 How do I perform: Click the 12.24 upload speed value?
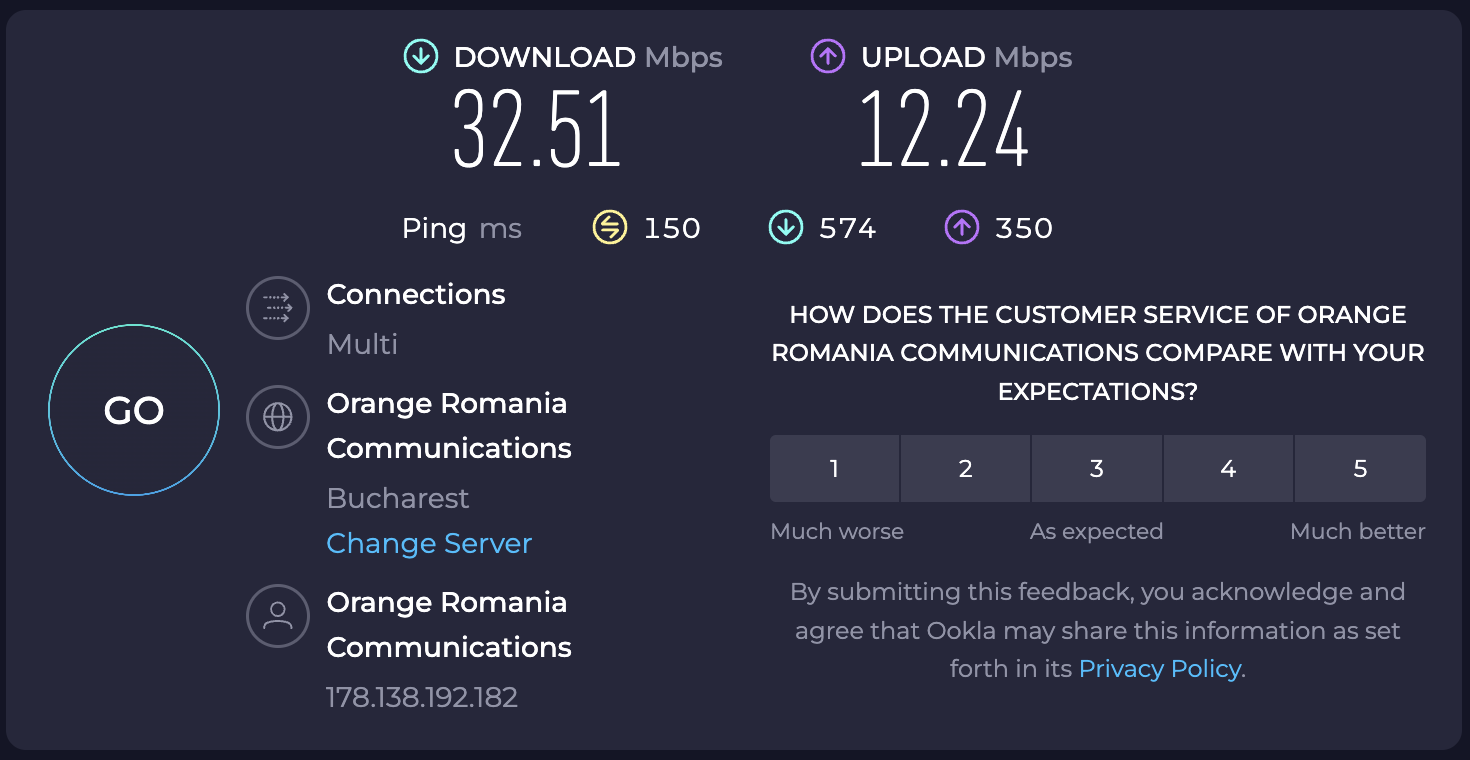(x=944, y=131)
